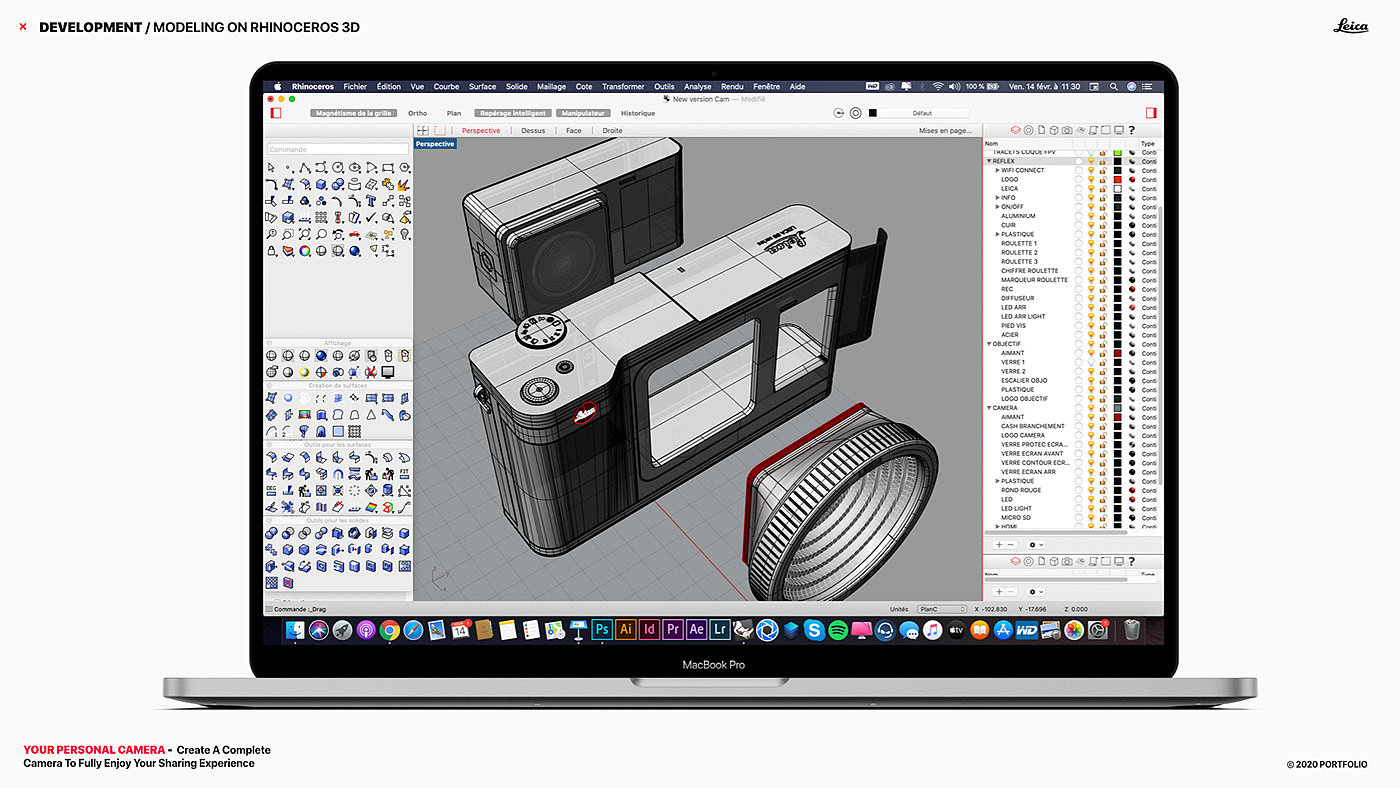This screenshot has height=788, width=1400.
Task: Open Photoshop from the Dock
Action: pos(602,630)
